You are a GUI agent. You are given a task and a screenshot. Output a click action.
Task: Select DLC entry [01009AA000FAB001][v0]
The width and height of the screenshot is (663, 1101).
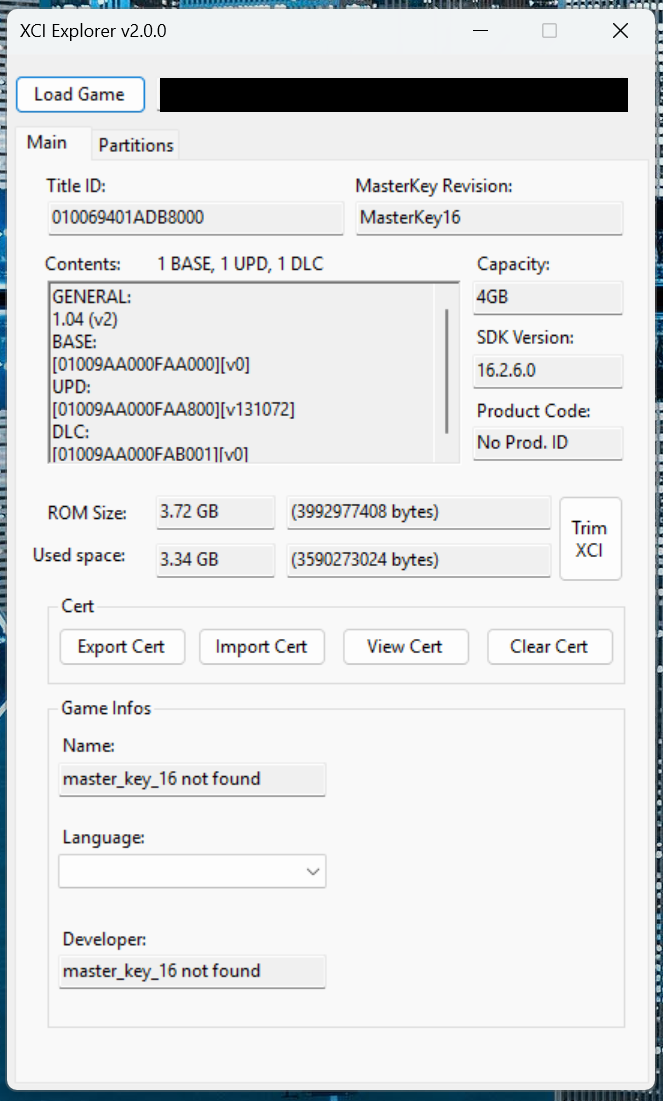[150, 454]
